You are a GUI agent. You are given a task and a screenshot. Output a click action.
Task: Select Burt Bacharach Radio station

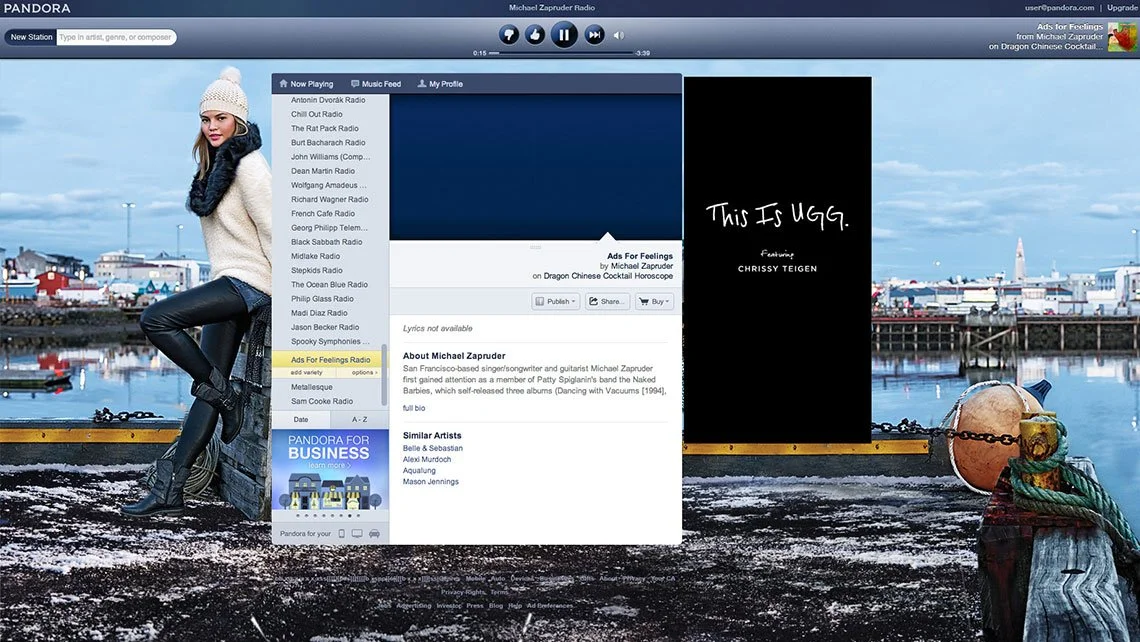point(328,143)
